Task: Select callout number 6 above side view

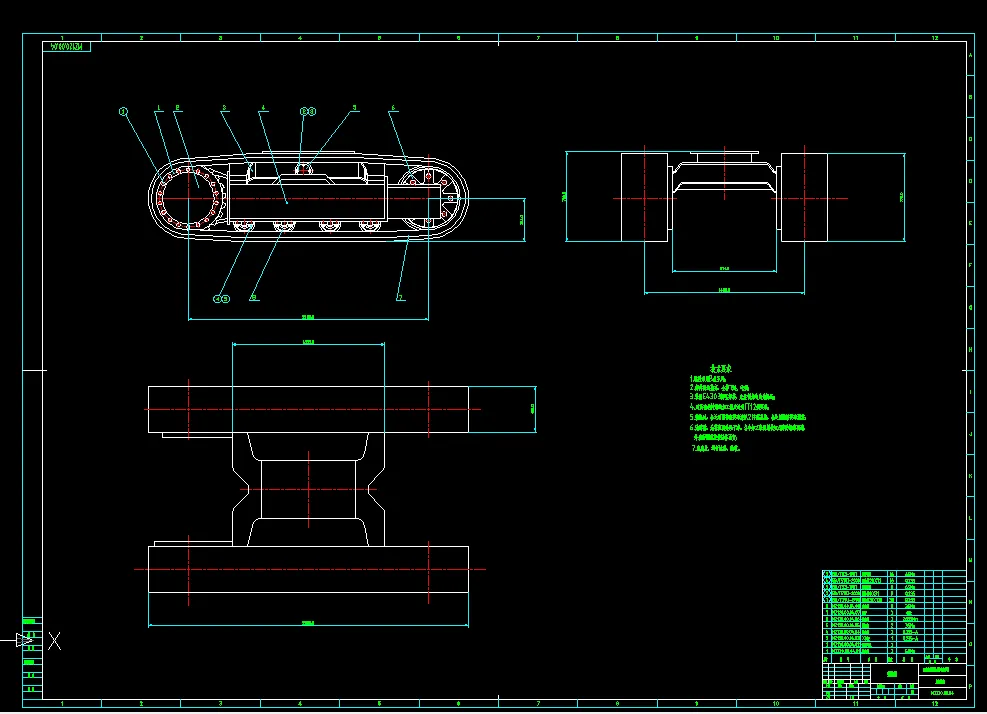Action: tap(393, 108)
